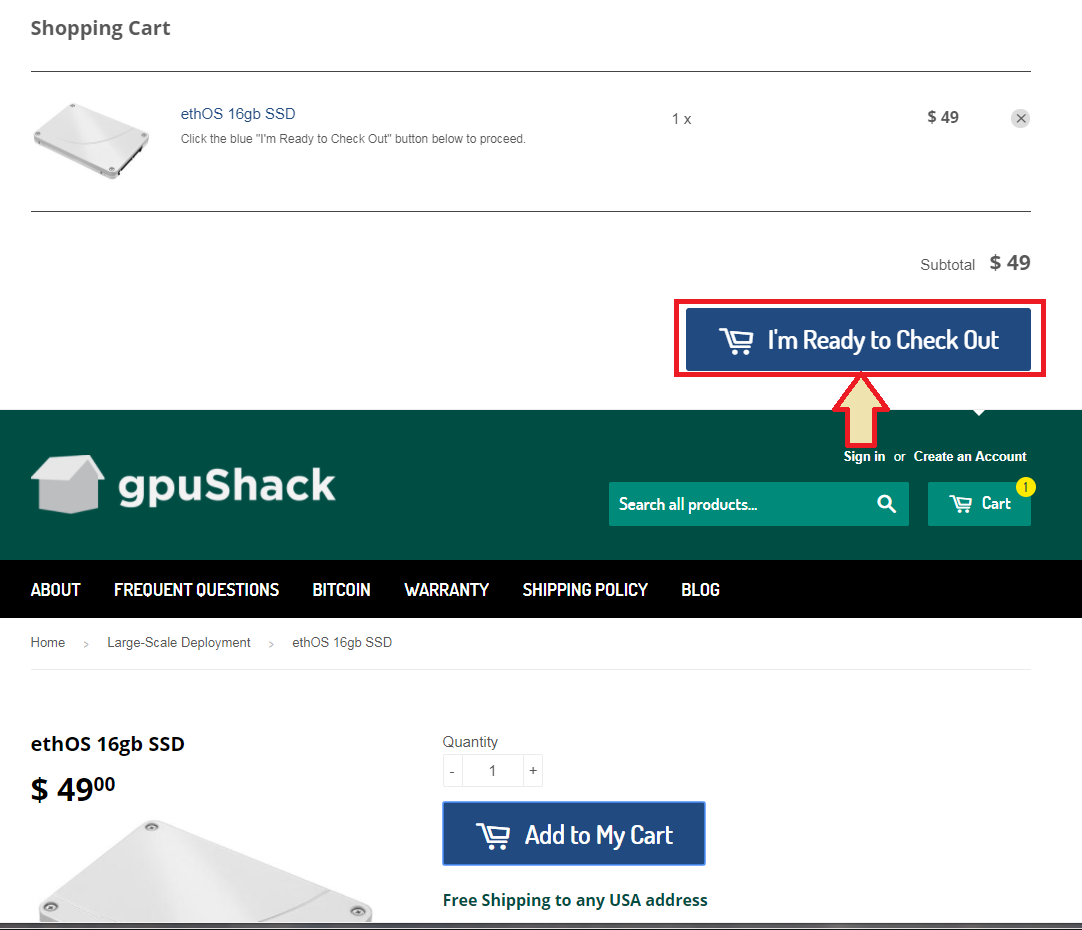1082x930 pixels.
Task: Click the 1 x quantity text in cart
Action: [682, 119]
